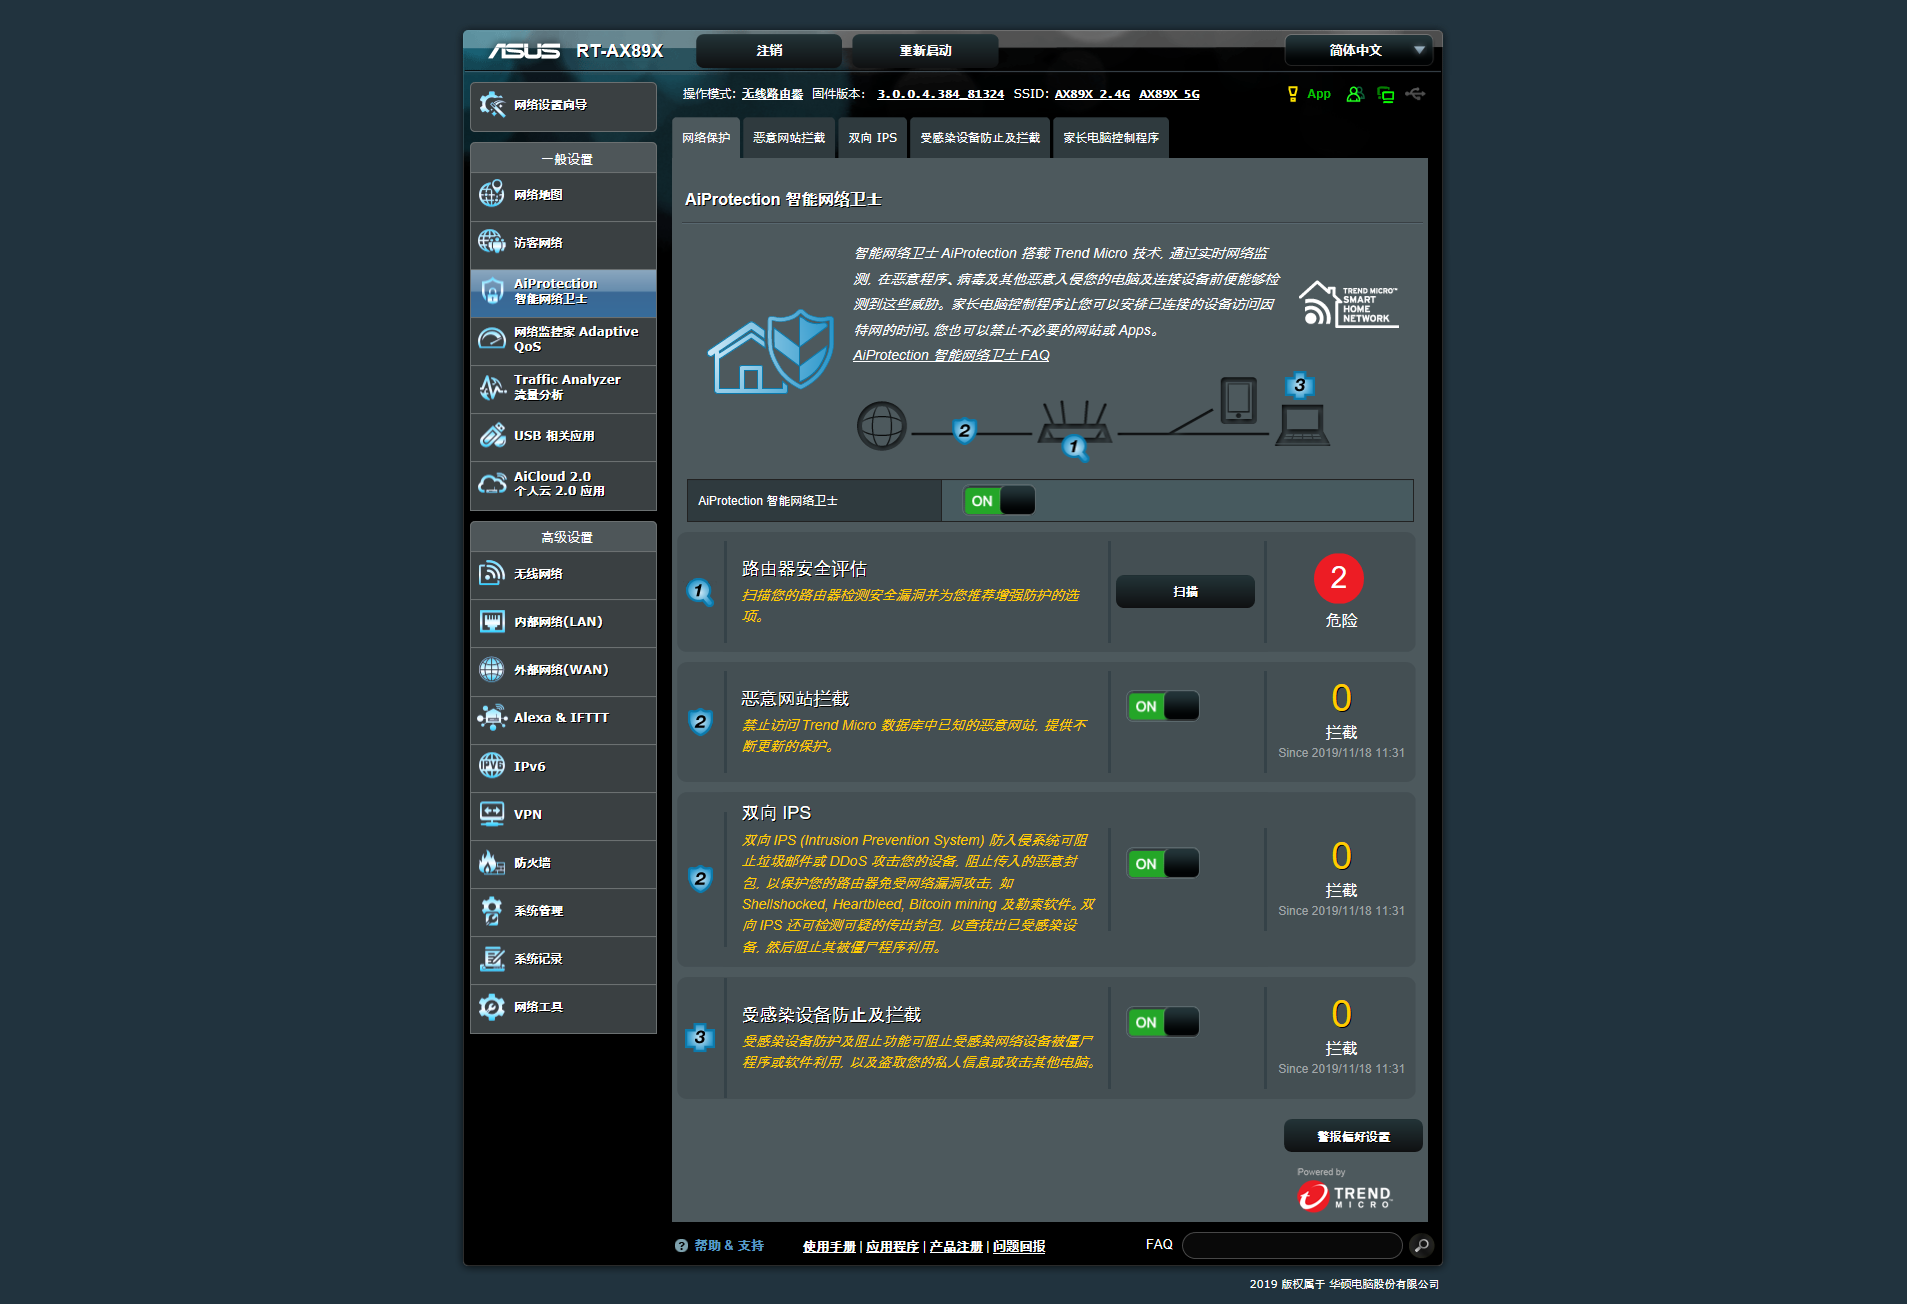This screenshot has width=1907, height=1304.
Task: Open the 防火墙 firewall flame icon
Action: pyautogui.click(x=491, y=862)
